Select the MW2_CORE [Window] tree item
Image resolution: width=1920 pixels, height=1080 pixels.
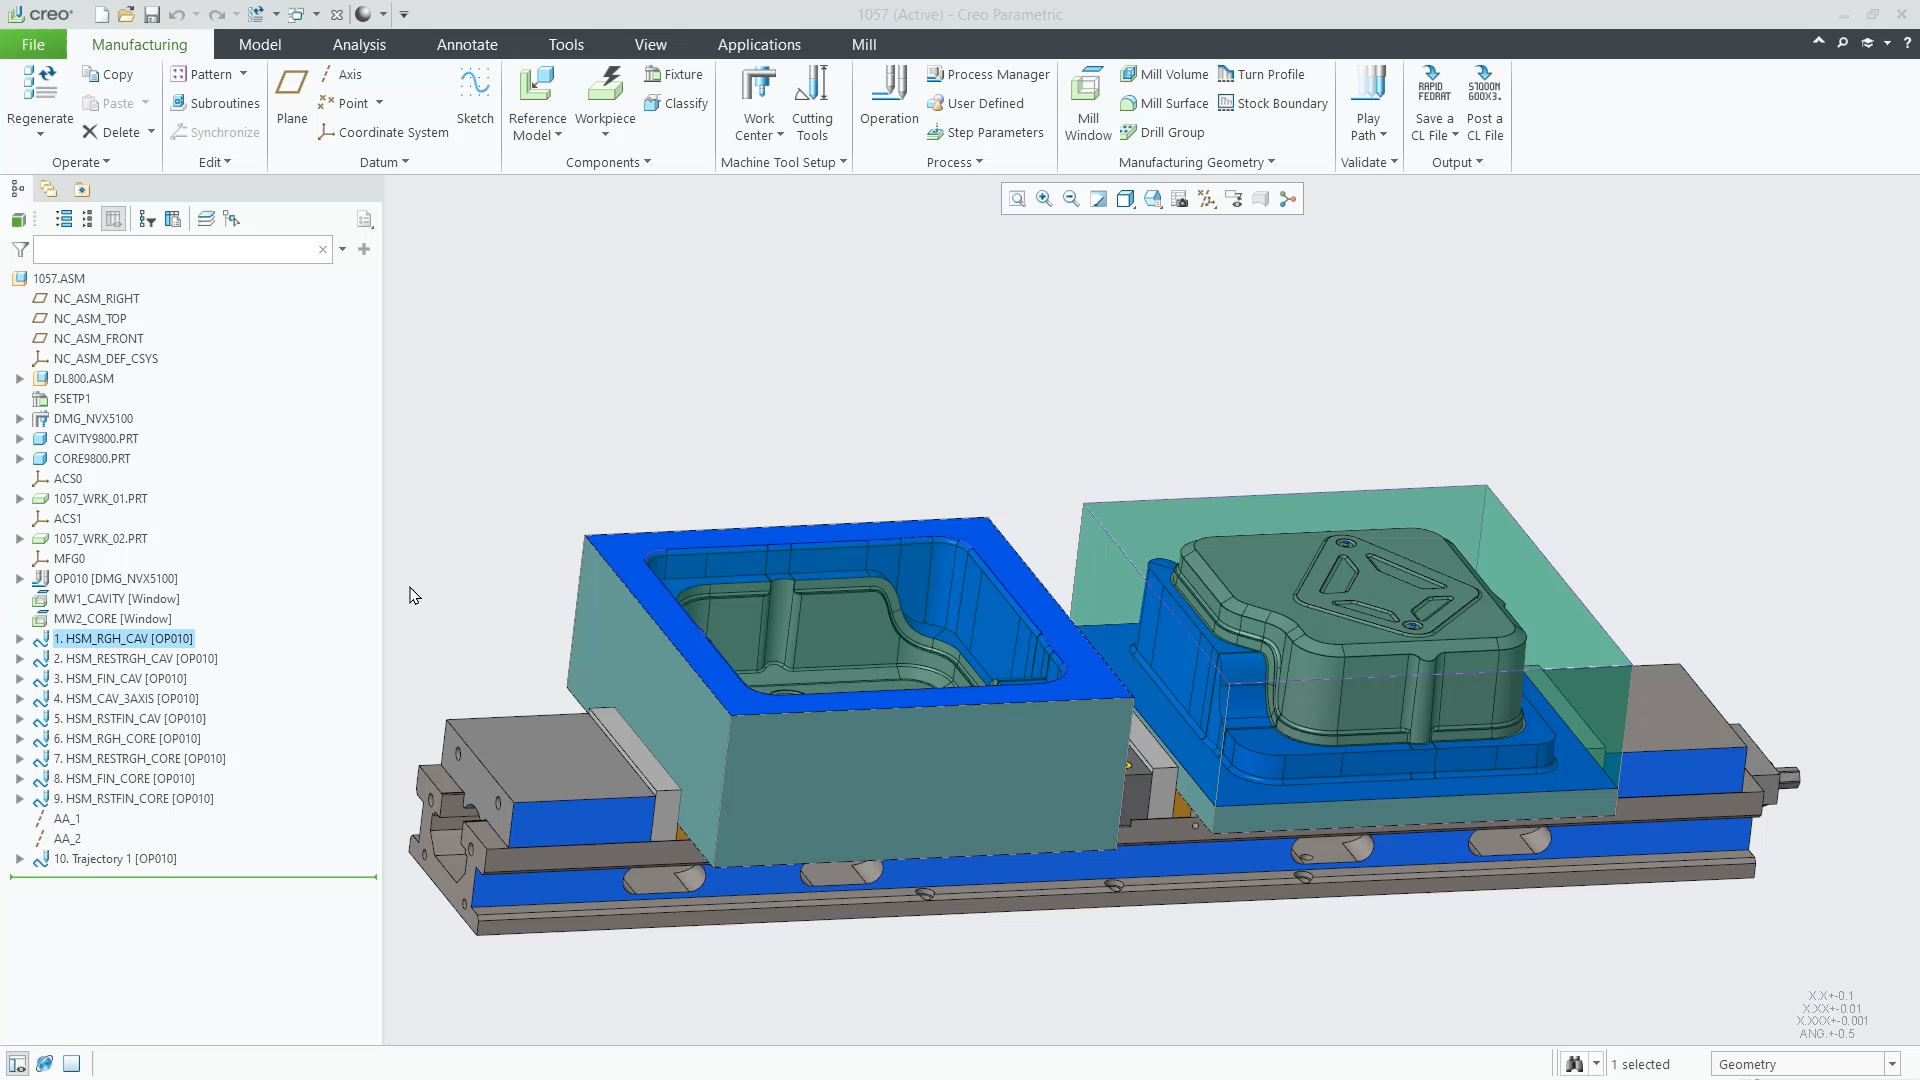(112, 619)
